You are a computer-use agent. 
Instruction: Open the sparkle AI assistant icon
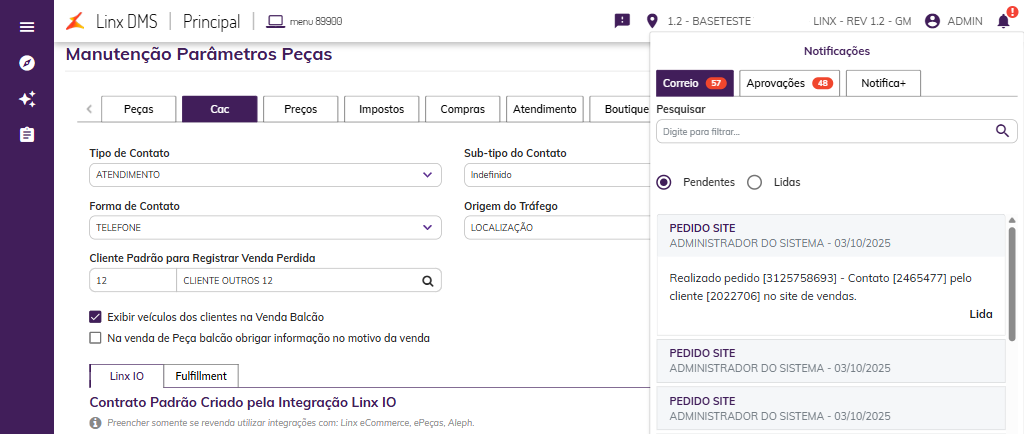tap(27, 99)
